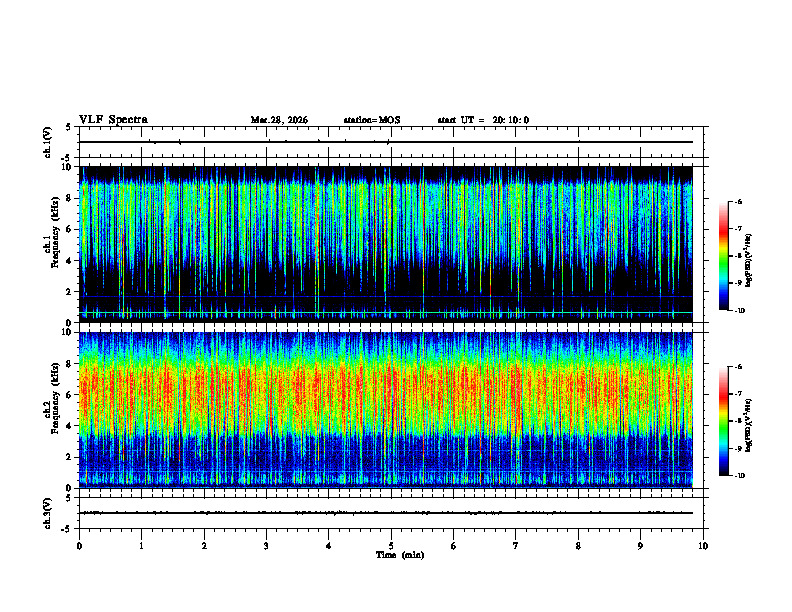This screenshot has height=612, width=792.
Task: Click the "-6" label on ch.1 colorbar
Action: point(738,201)
